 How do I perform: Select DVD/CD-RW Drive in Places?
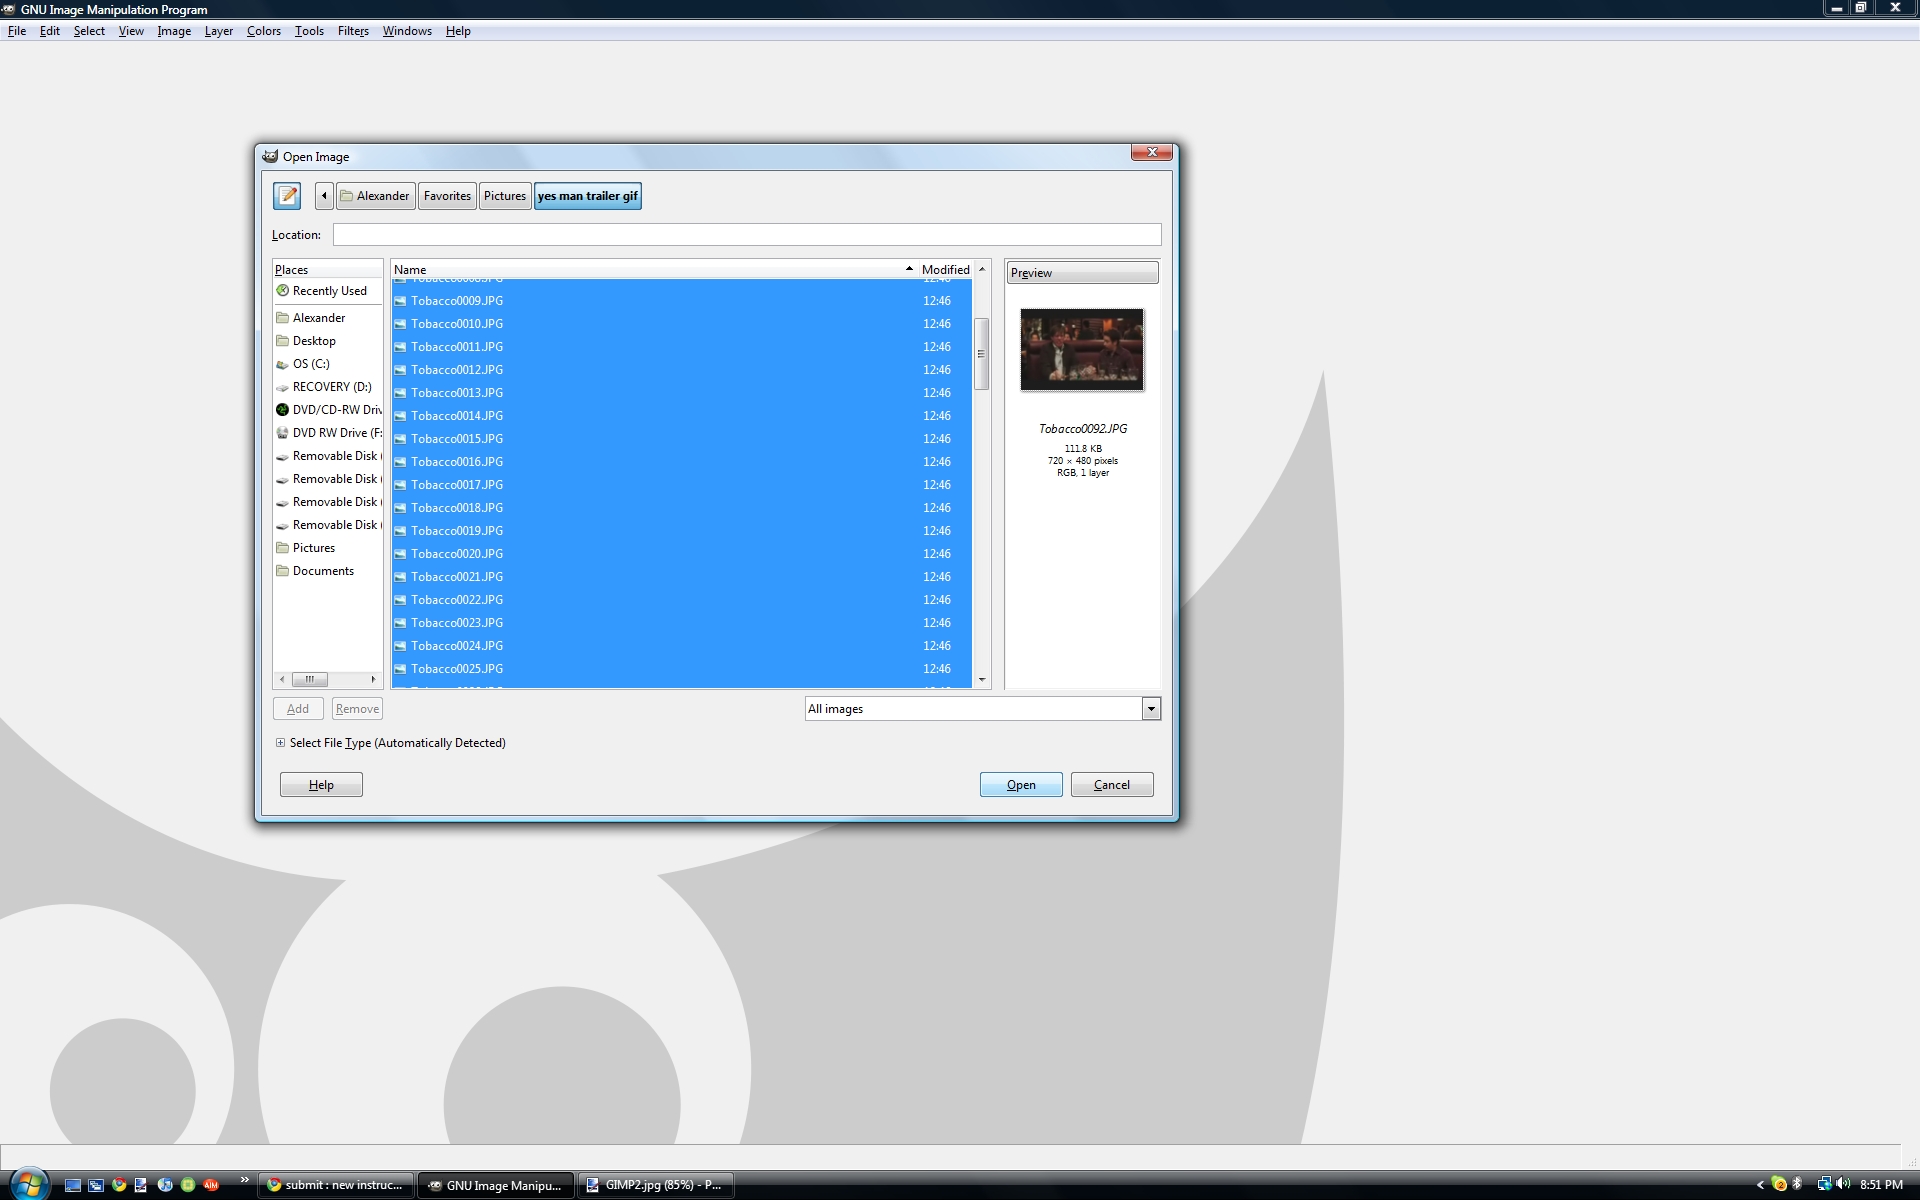328,410
